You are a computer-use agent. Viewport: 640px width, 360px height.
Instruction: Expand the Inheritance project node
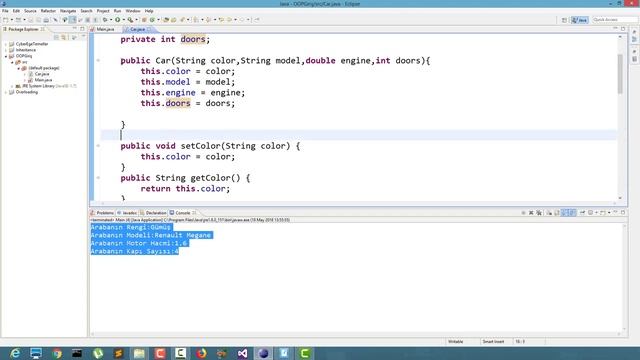[x=6, y=50]
